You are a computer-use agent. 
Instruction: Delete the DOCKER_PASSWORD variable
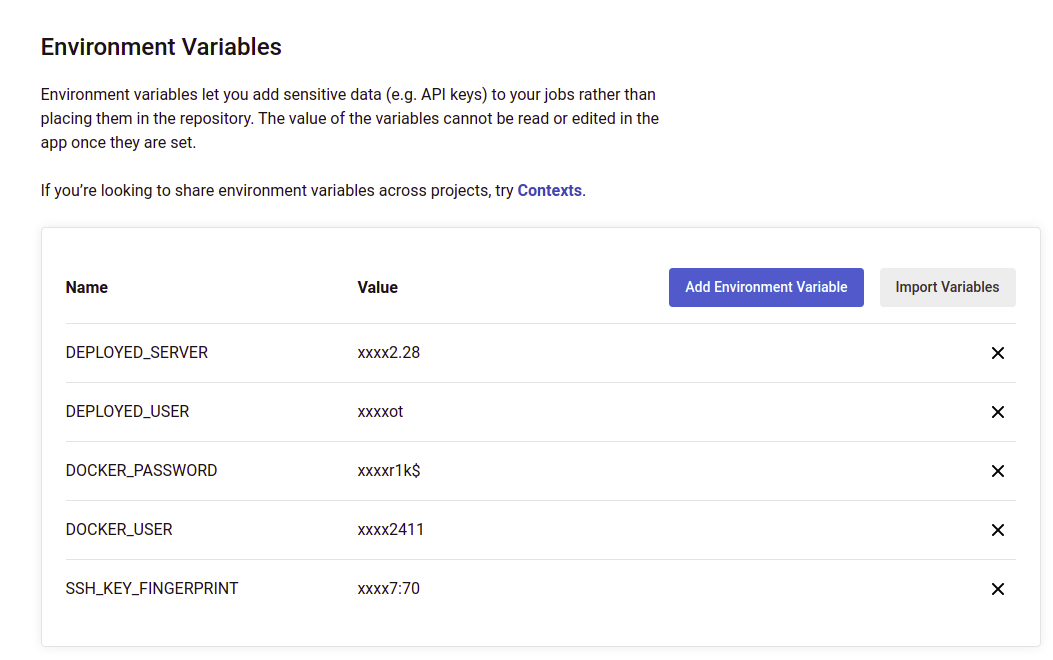pos(997,471)
